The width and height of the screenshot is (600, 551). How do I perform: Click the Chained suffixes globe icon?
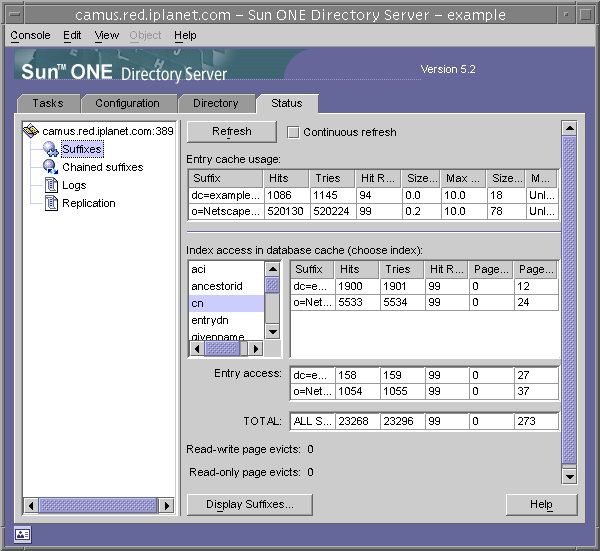click(50, 167)
